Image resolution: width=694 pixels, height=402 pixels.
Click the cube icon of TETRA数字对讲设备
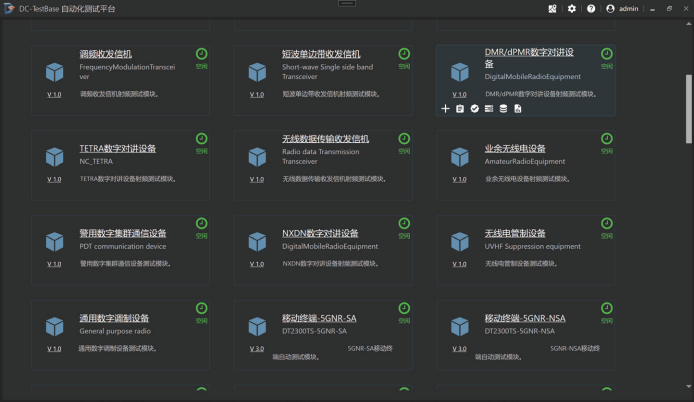point(54,157)
